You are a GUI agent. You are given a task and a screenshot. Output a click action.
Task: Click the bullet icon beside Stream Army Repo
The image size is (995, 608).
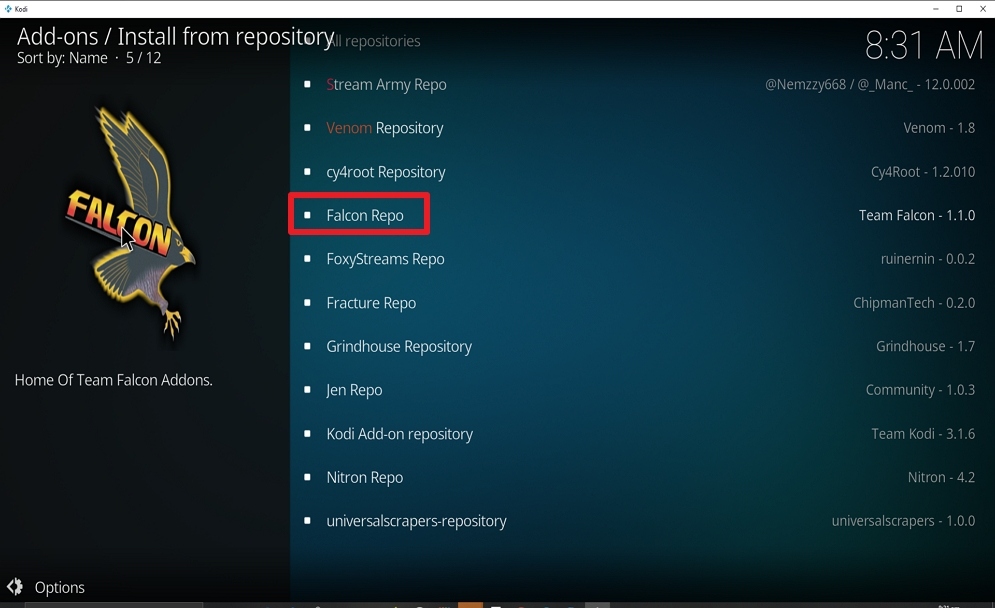tap(307, 84)
